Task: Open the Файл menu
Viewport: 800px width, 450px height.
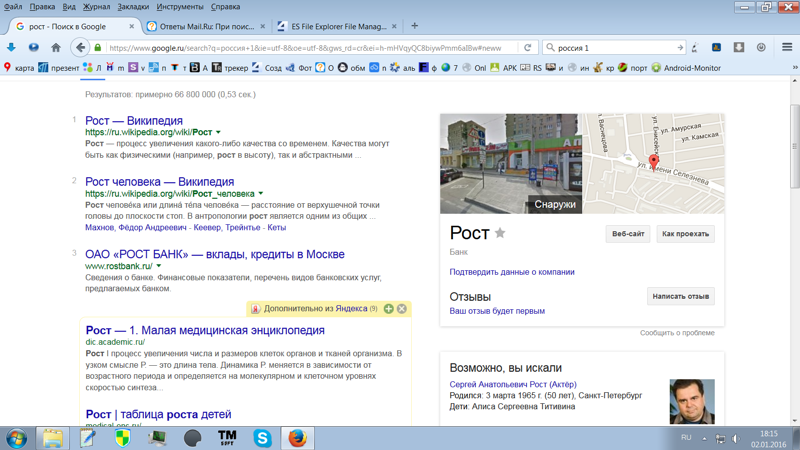Action: (13, 7)
